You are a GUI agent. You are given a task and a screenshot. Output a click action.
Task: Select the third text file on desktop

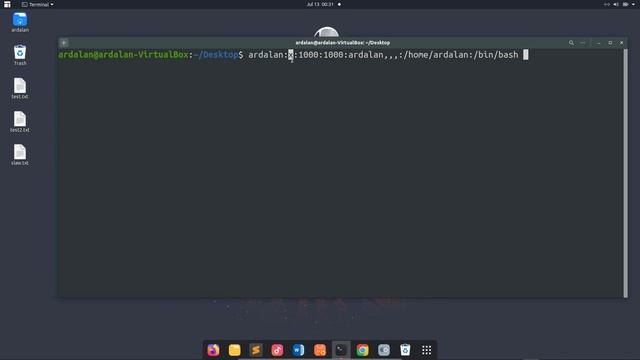click(20, 155)
